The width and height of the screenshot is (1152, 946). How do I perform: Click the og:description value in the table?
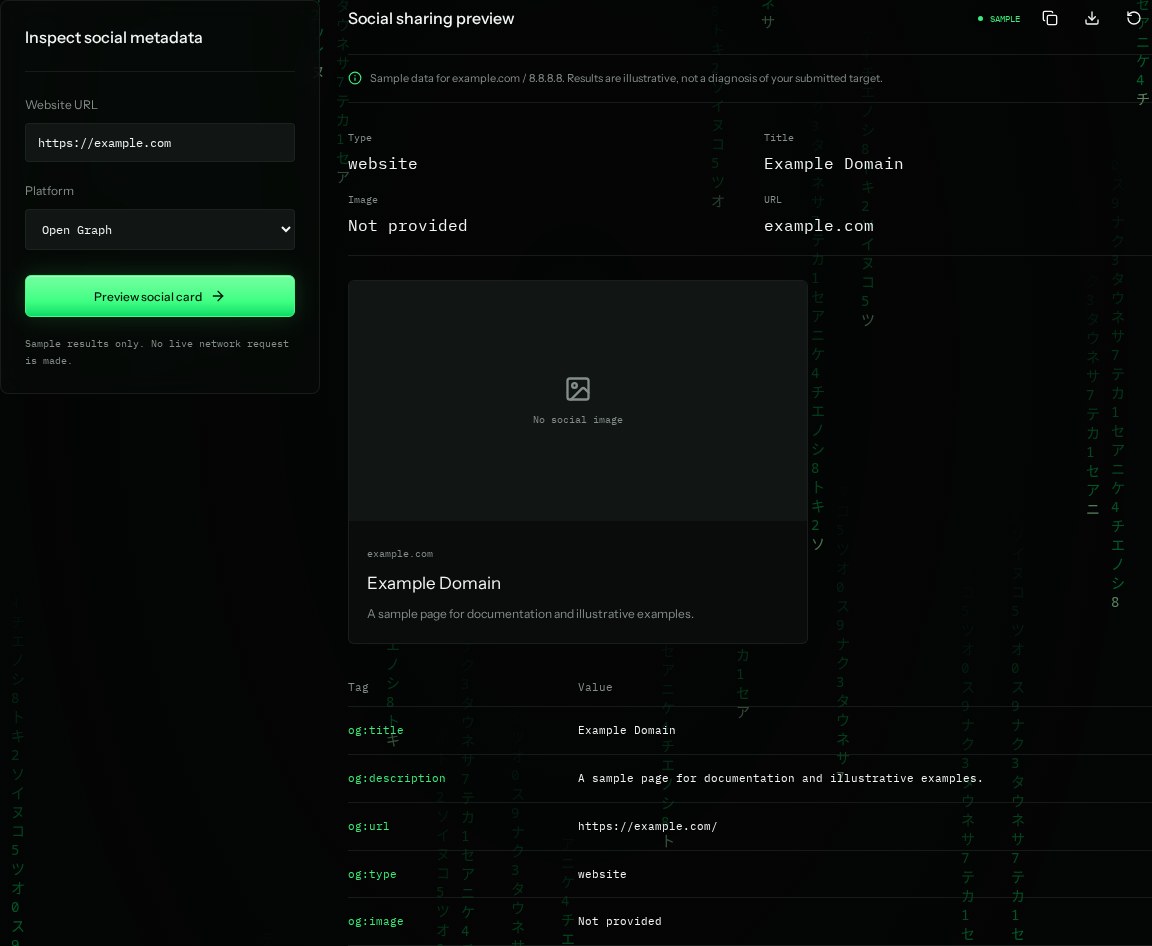point(780,779)
